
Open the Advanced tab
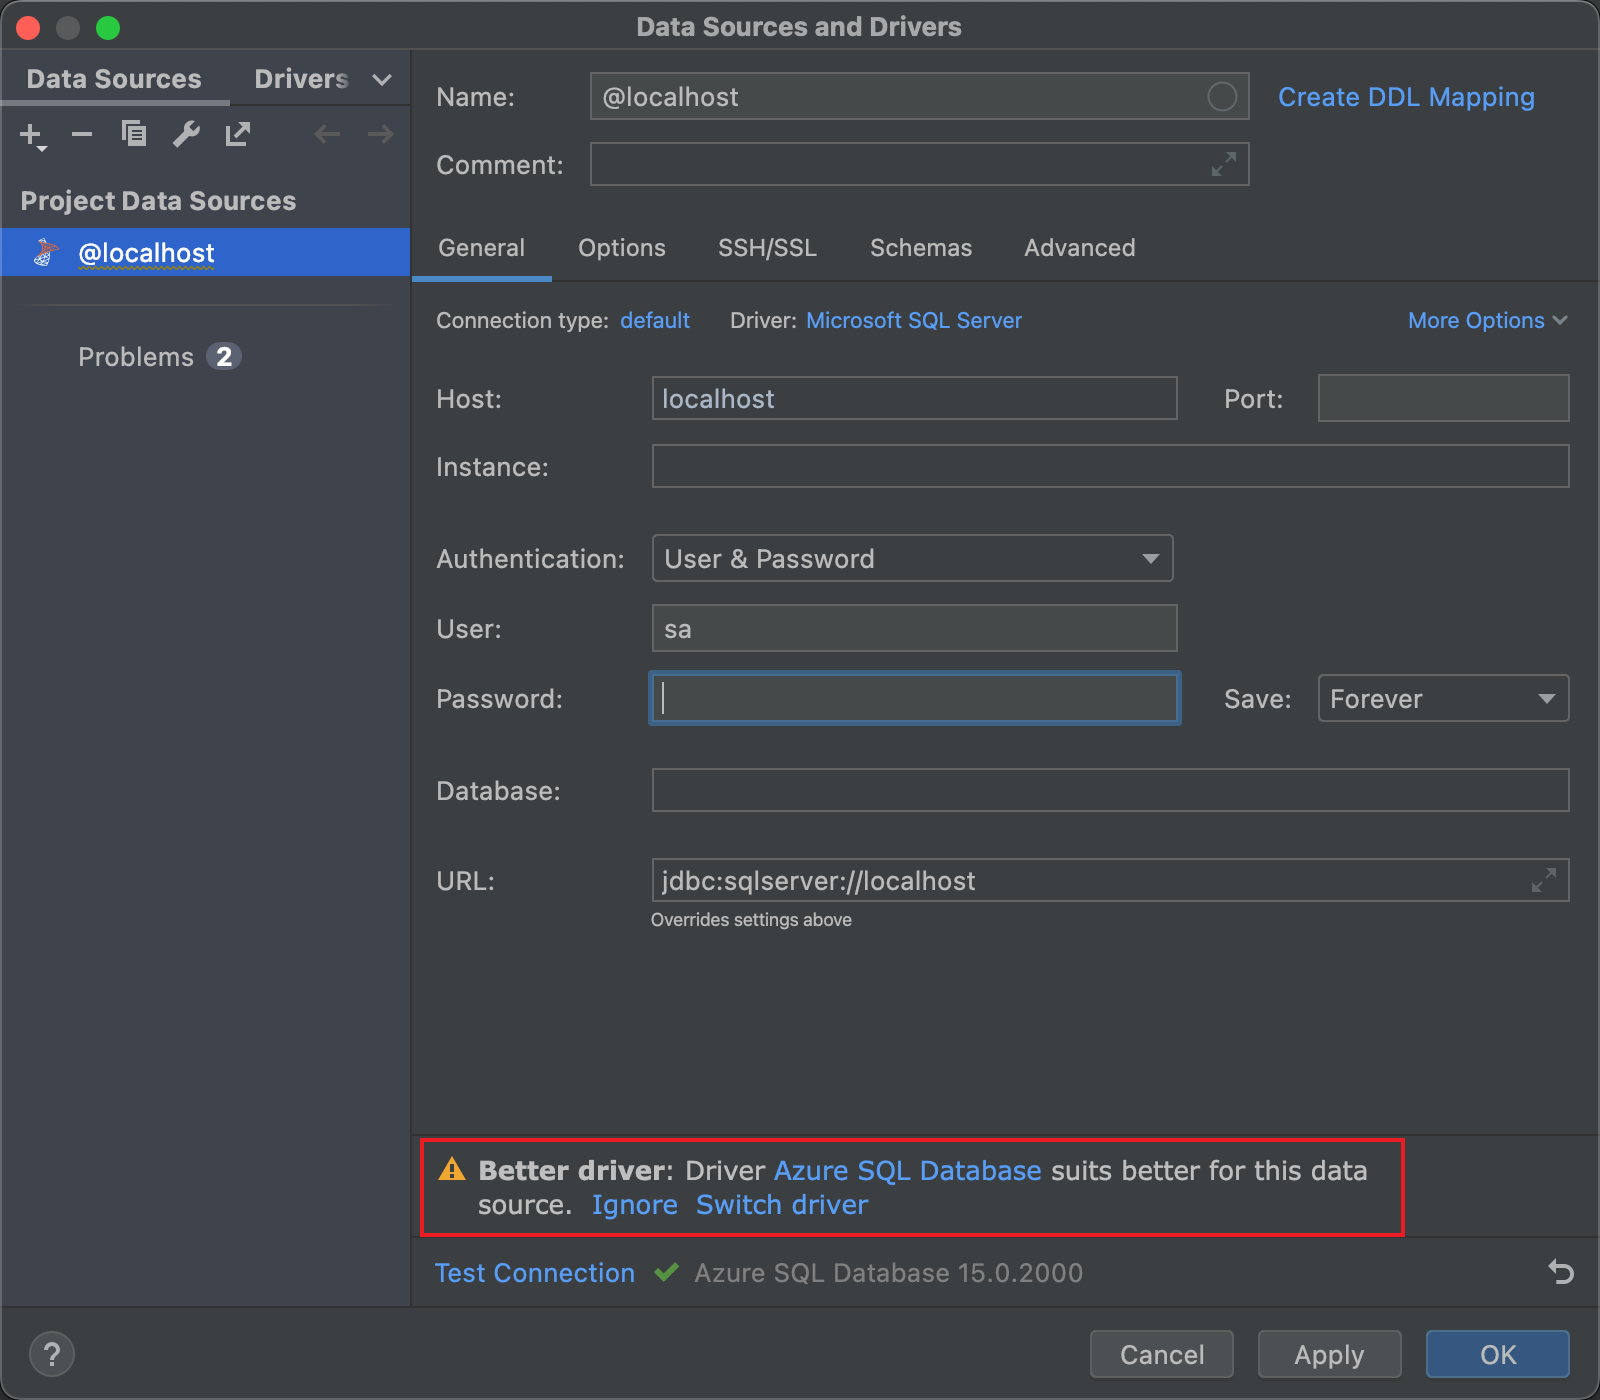[x=1080, y=248]
